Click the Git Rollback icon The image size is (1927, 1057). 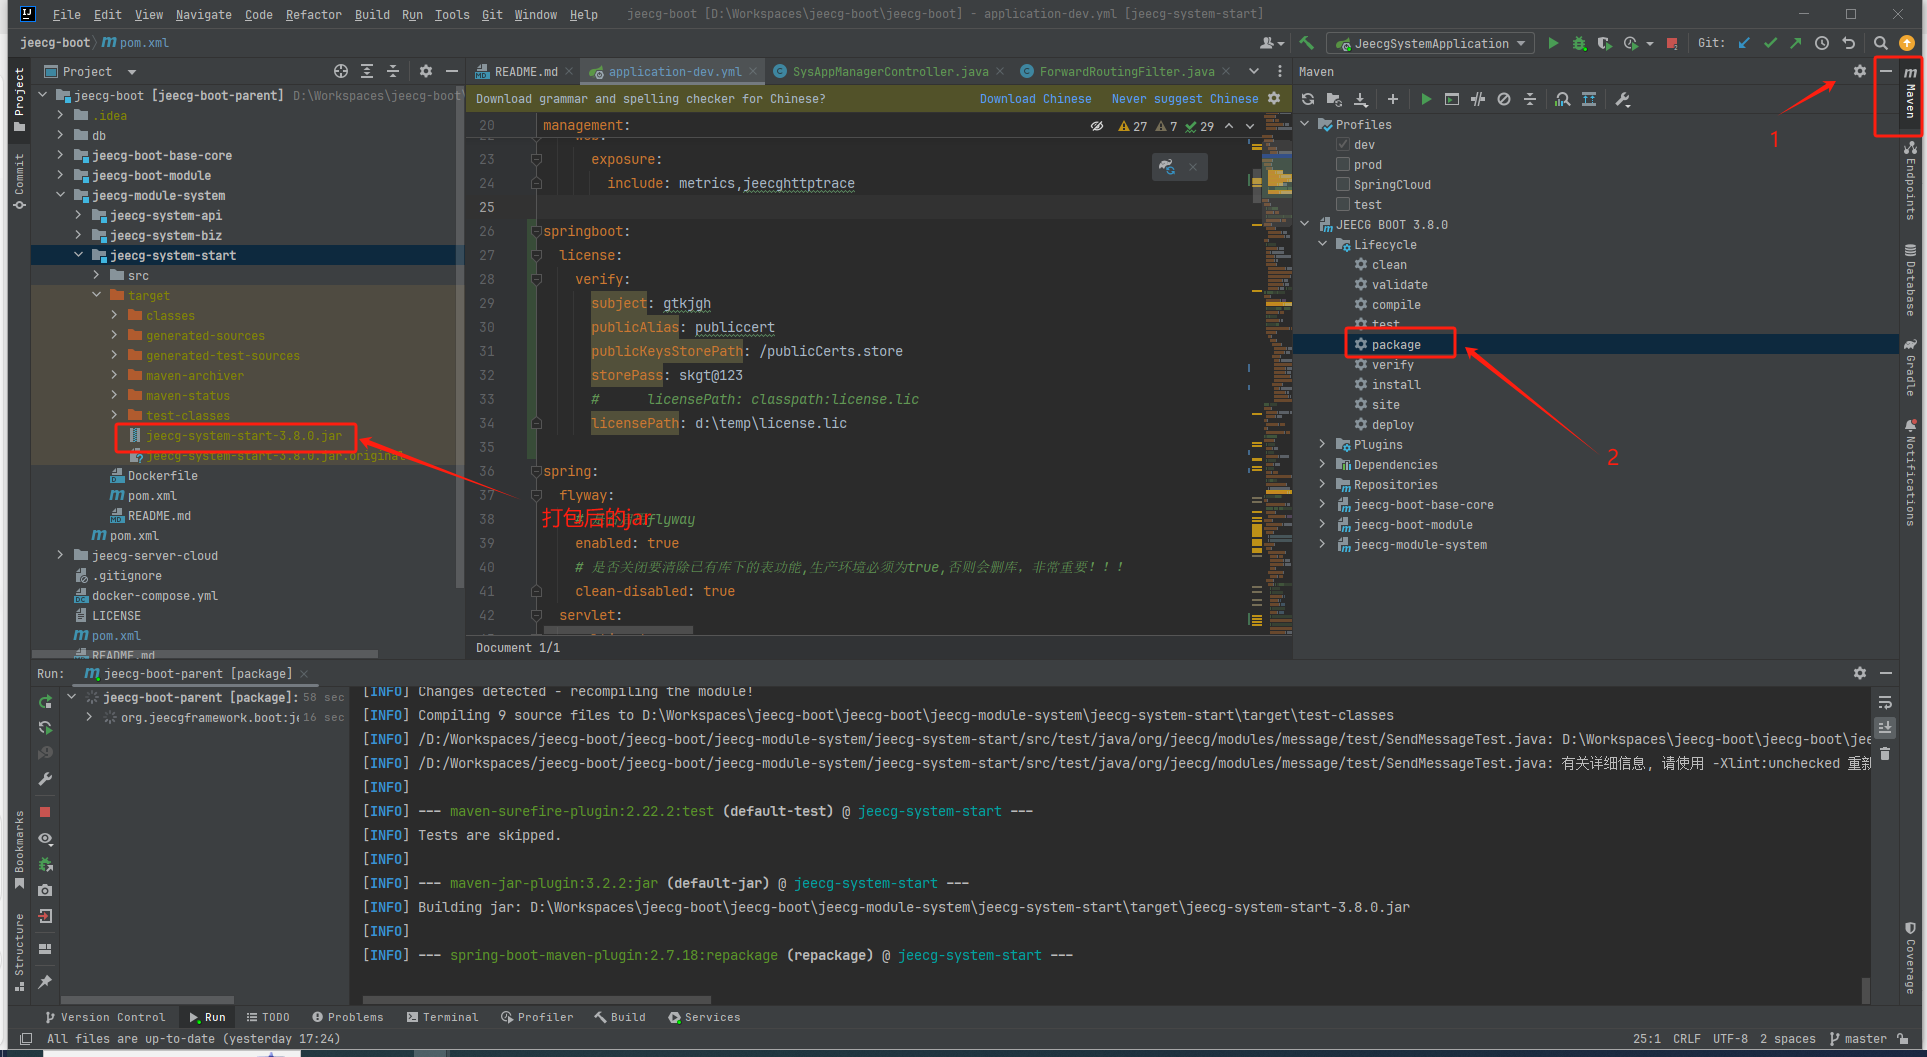coord(1848,43)
